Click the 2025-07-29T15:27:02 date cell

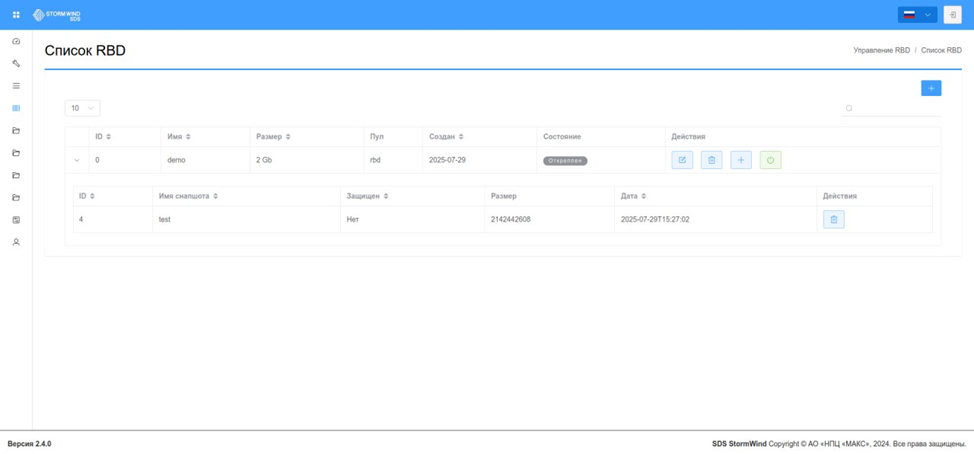point(716,219)
